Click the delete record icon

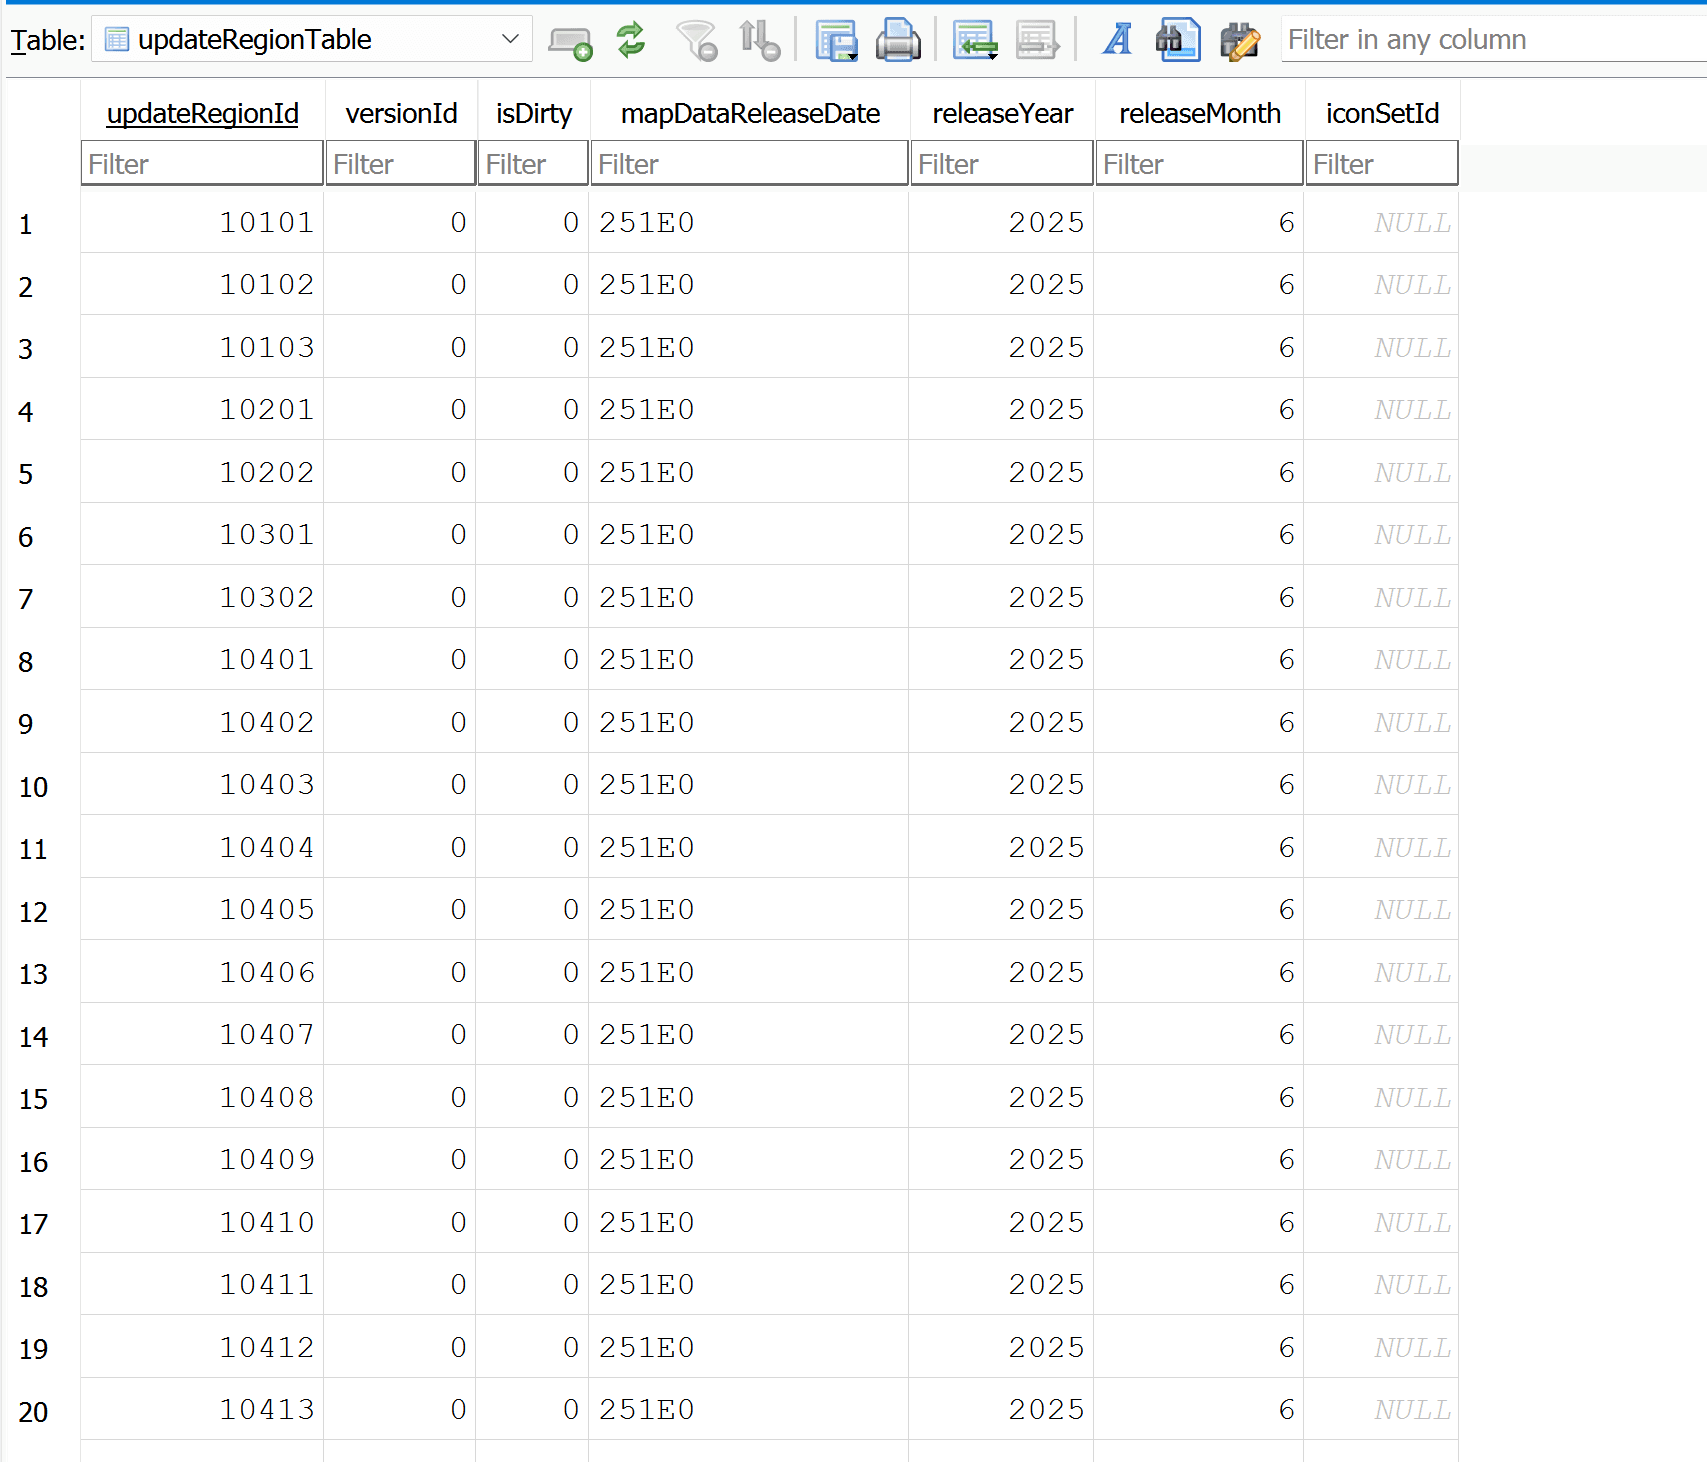1037,41
